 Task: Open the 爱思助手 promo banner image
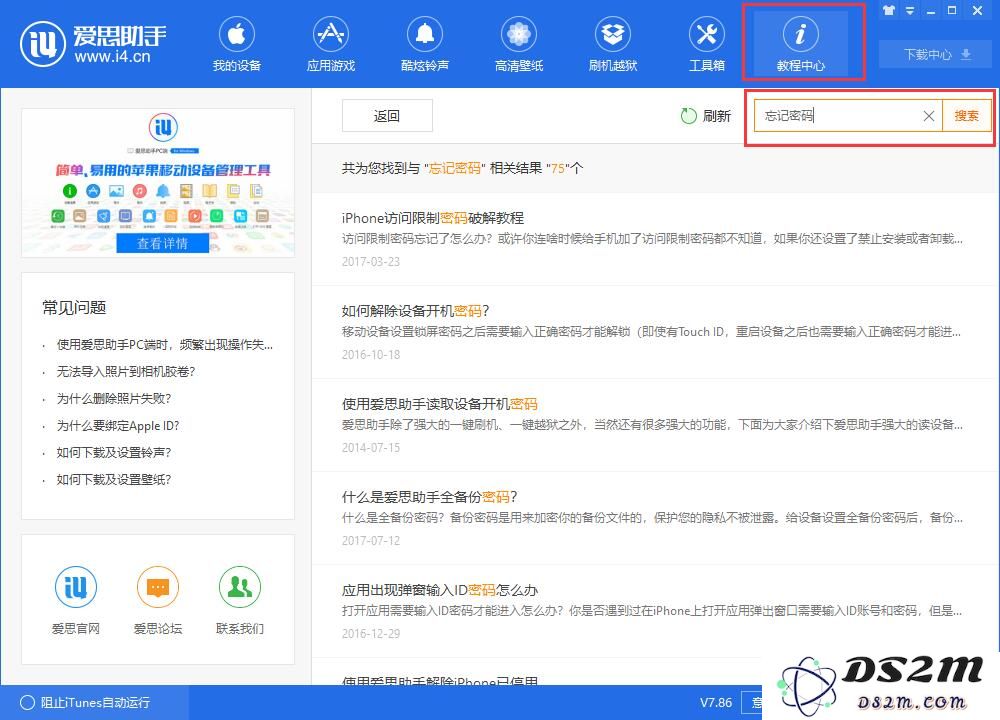click(158, 182)
